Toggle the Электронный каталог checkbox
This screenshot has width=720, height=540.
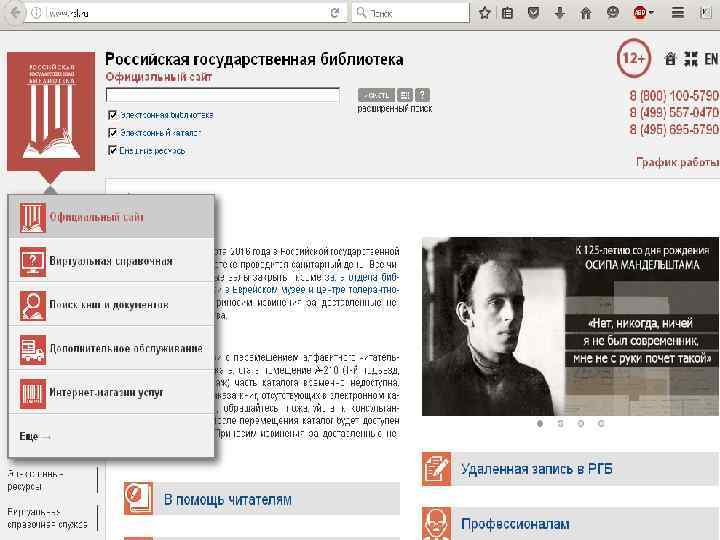[112, 133]
